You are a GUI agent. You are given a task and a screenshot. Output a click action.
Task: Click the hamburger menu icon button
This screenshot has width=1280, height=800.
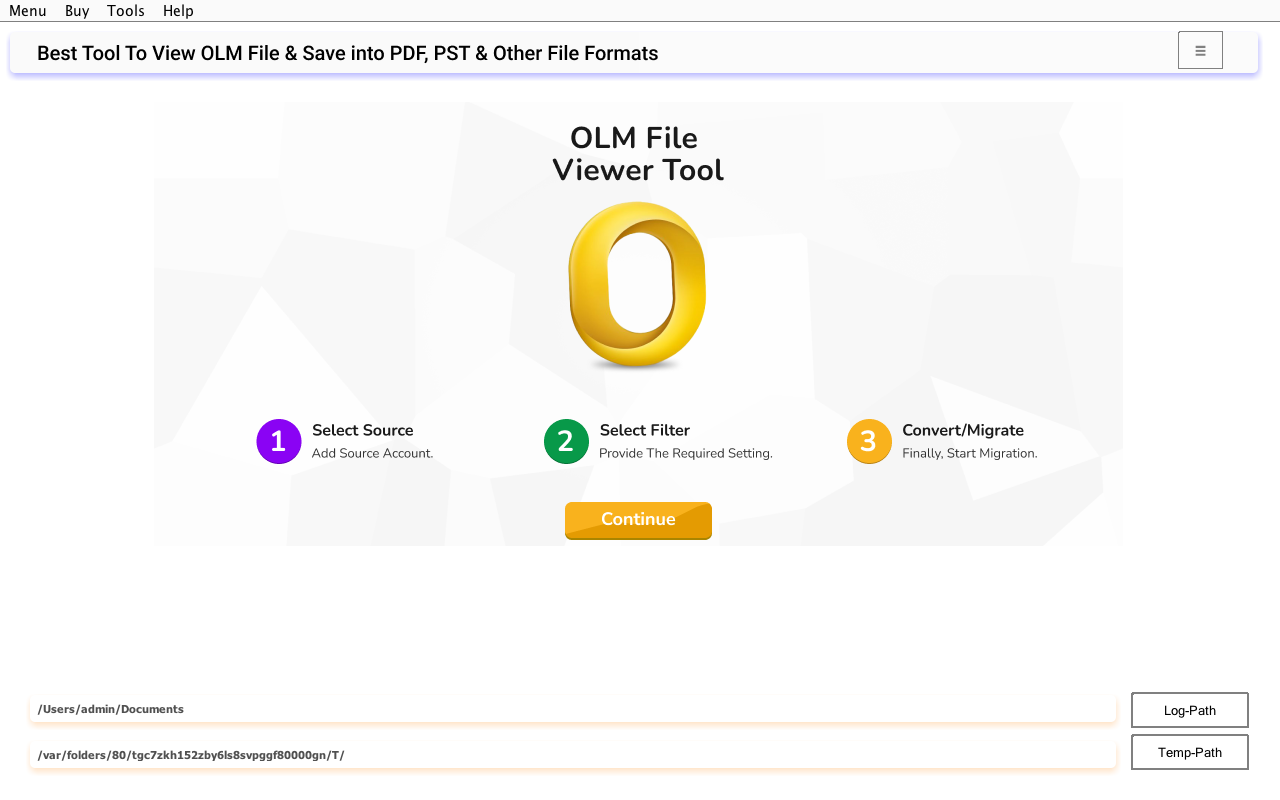[1200, 50]
